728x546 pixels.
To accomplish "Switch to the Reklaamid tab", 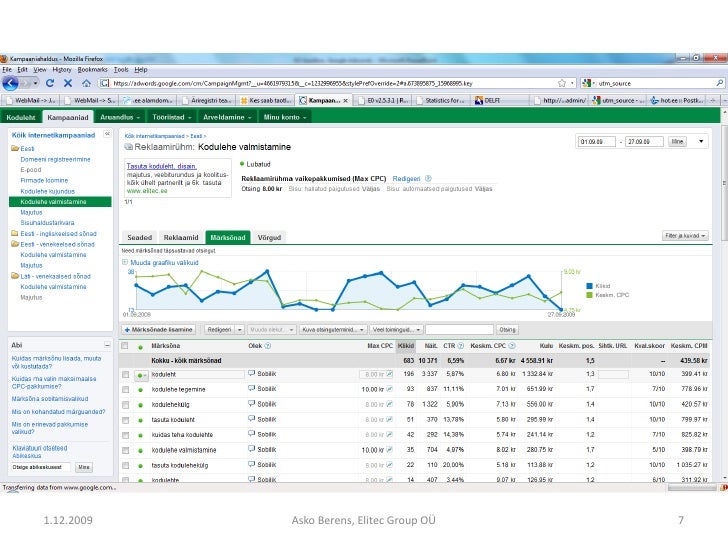I will pyautogui.click(x=181, y=236).
